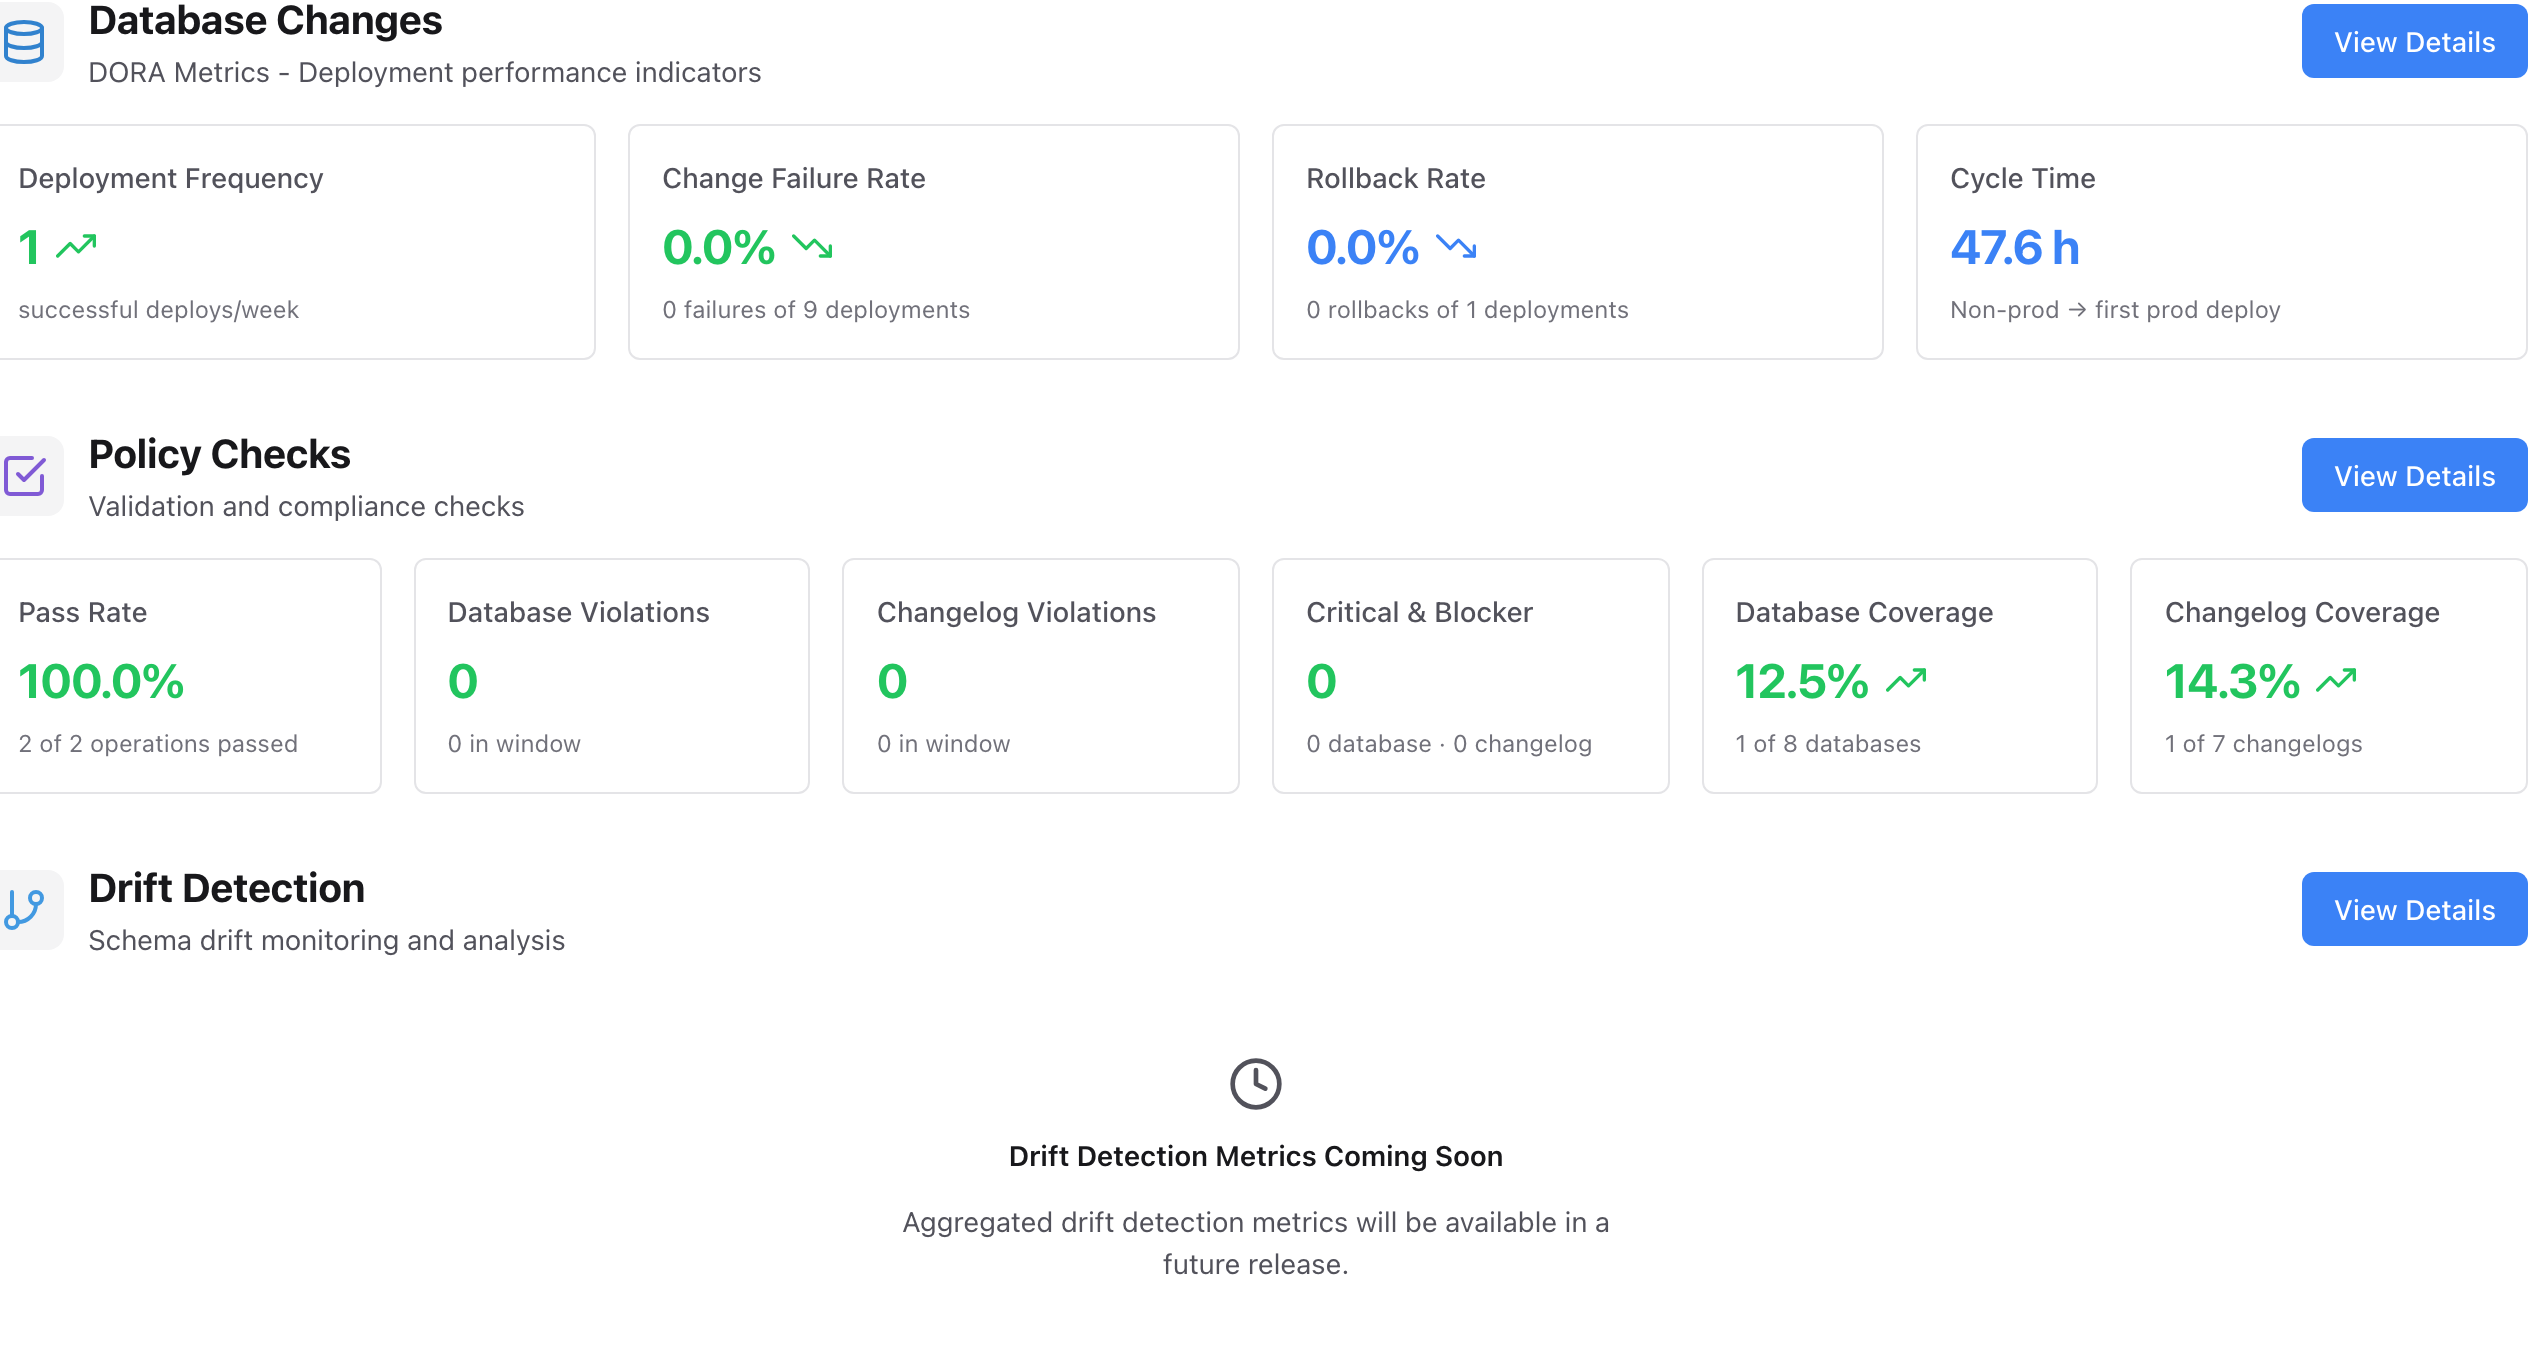Click the Changelog Coverage upward trend arrow
The height and width of the screenshot is (1364, 2544).
[2337, 681]
